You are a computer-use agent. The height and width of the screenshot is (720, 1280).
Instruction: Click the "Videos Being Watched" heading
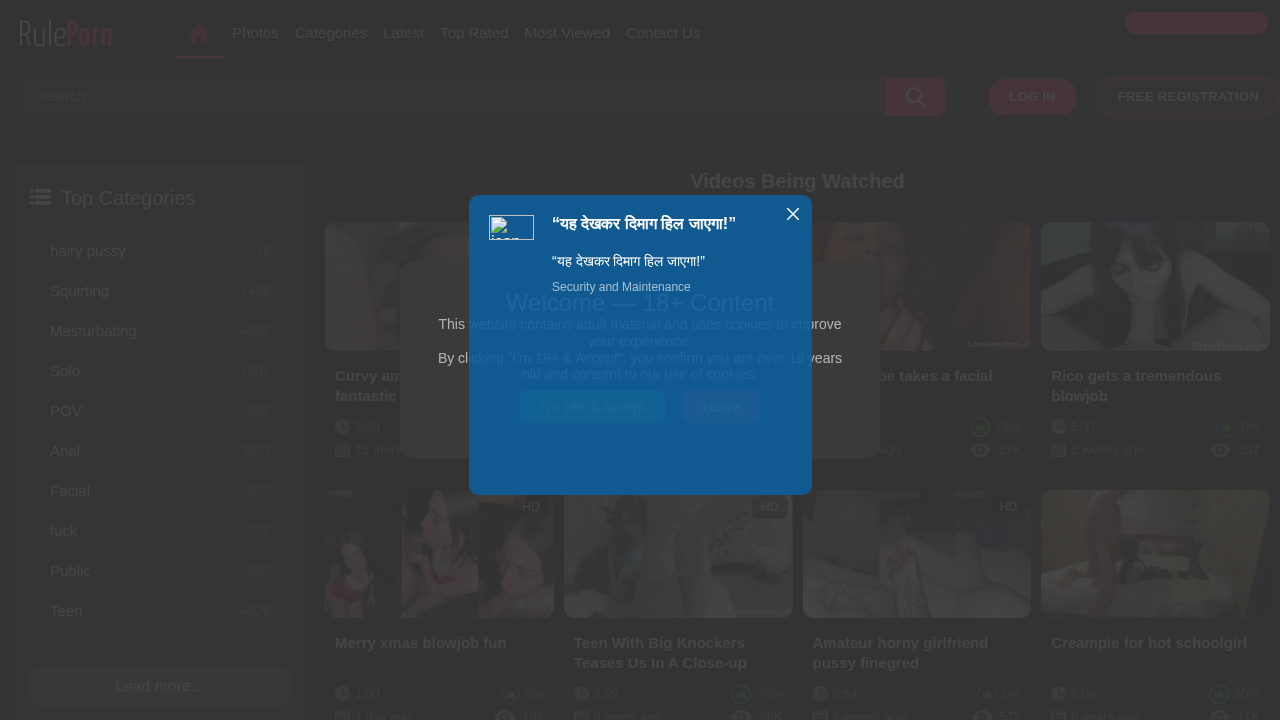tap(797, 181)
